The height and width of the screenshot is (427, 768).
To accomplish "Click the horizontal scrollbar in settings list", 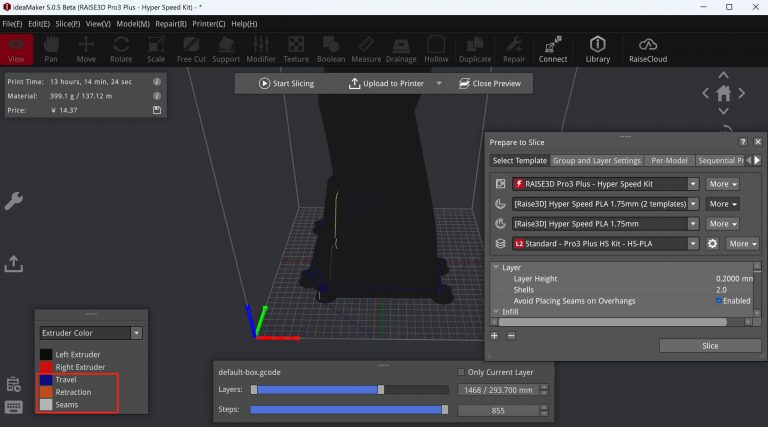I will pos(612,322).
